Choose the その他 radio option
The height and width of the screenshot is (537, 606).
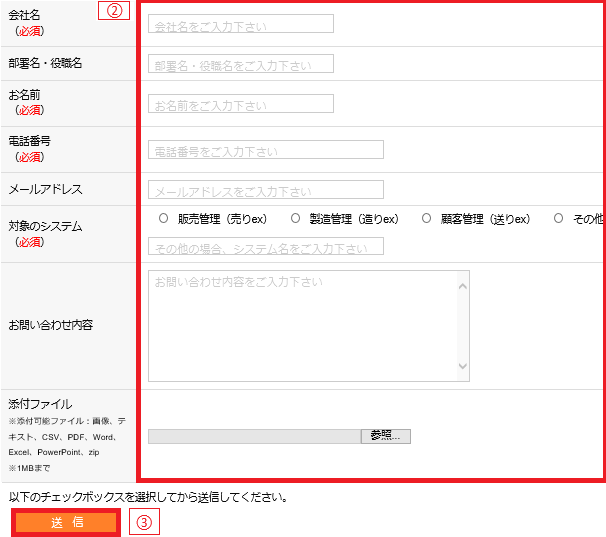(x=558, y=218)
